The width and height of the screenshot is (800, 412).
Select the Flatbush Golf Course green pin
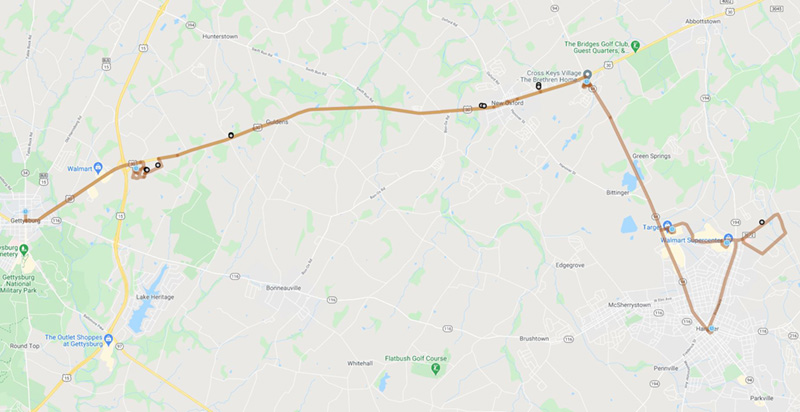(x=436, y=368)
